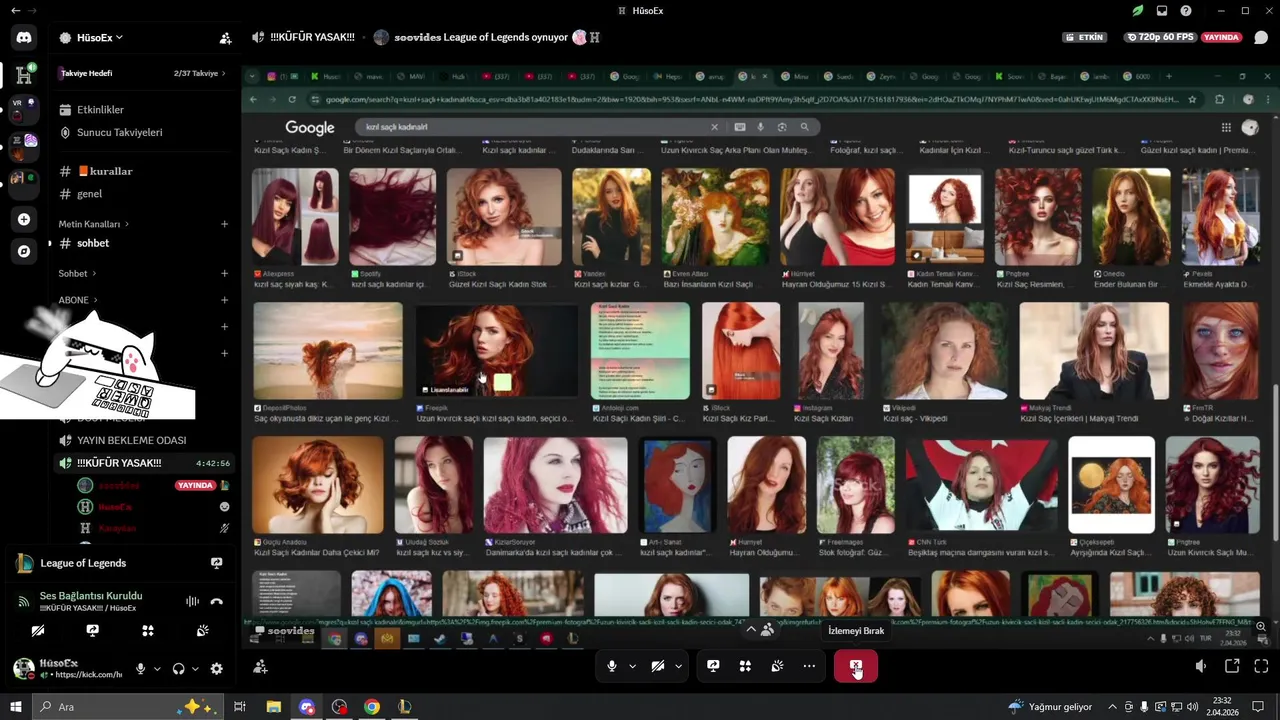Viewport: 1280px width, 720px height.
Task: Adjust stream volume speaker control
Action: [x=1201, y=666]
